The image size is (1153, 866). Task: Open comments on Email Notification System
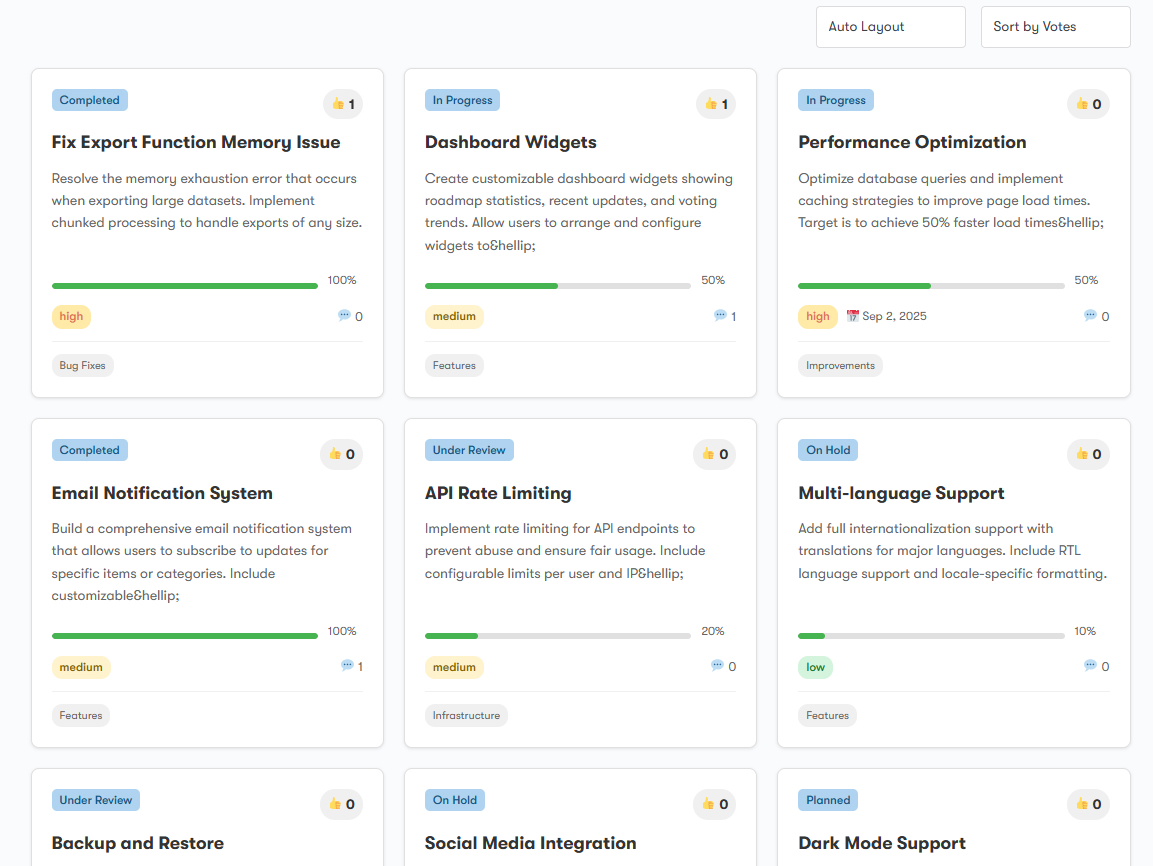352,666
